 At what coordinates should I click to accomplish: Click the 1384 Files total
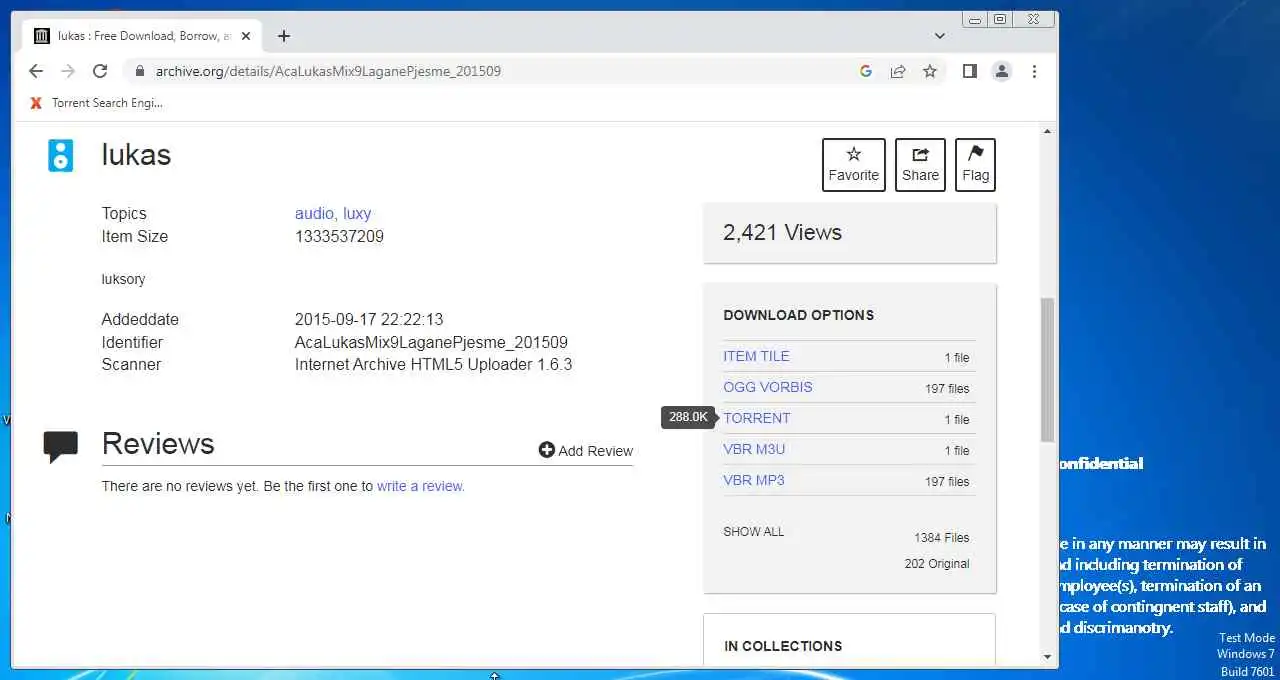[x=942, y=538]
